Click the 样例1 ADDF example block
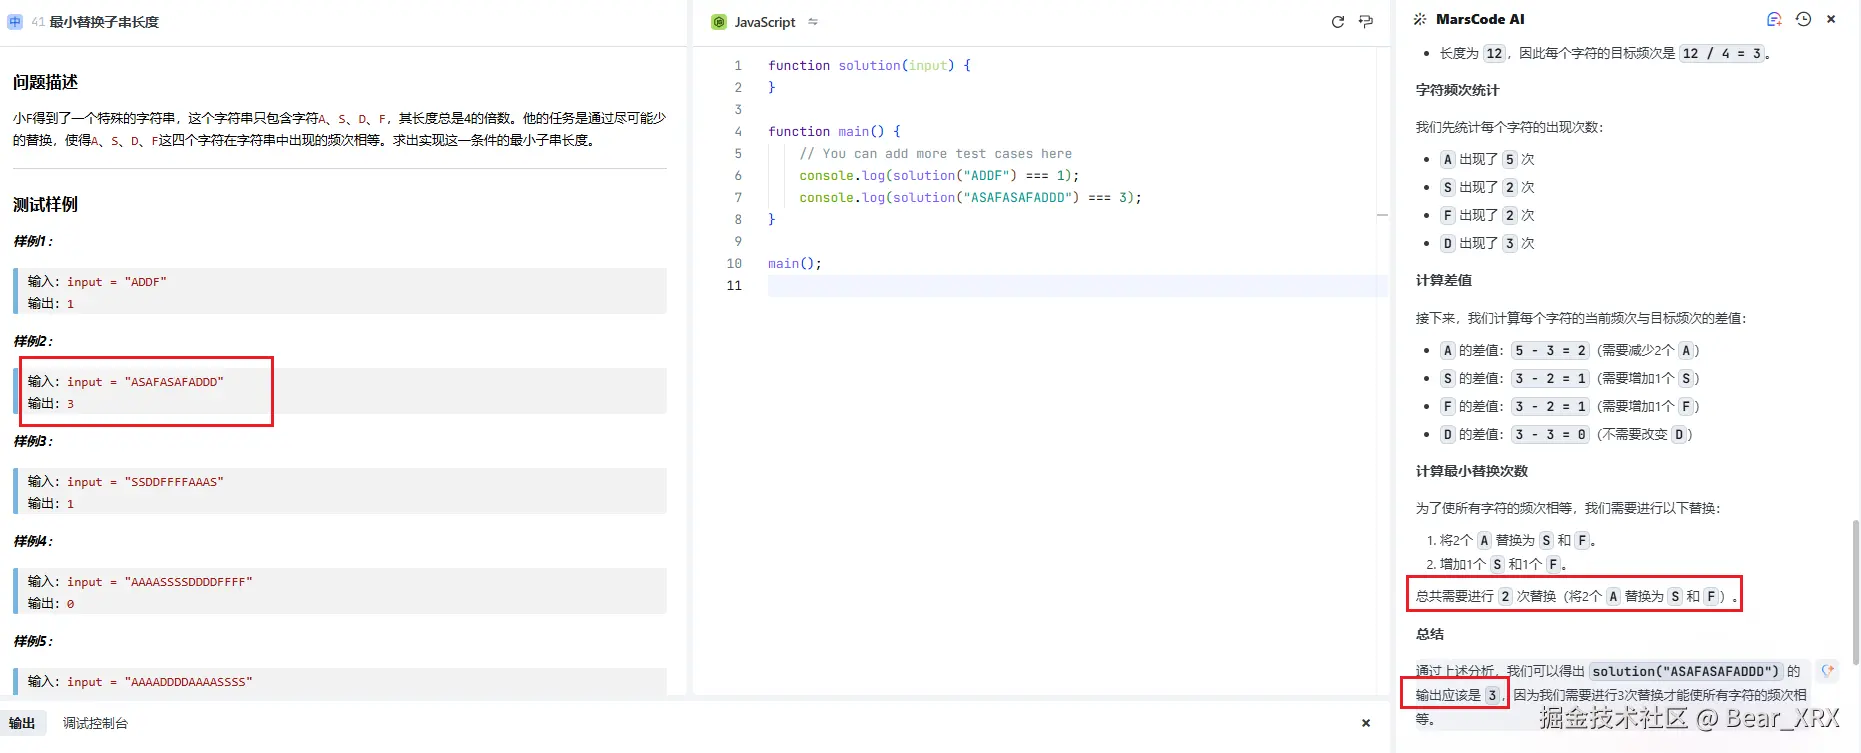This screenshot has width=1861, height=753. [x=340, y=291]
